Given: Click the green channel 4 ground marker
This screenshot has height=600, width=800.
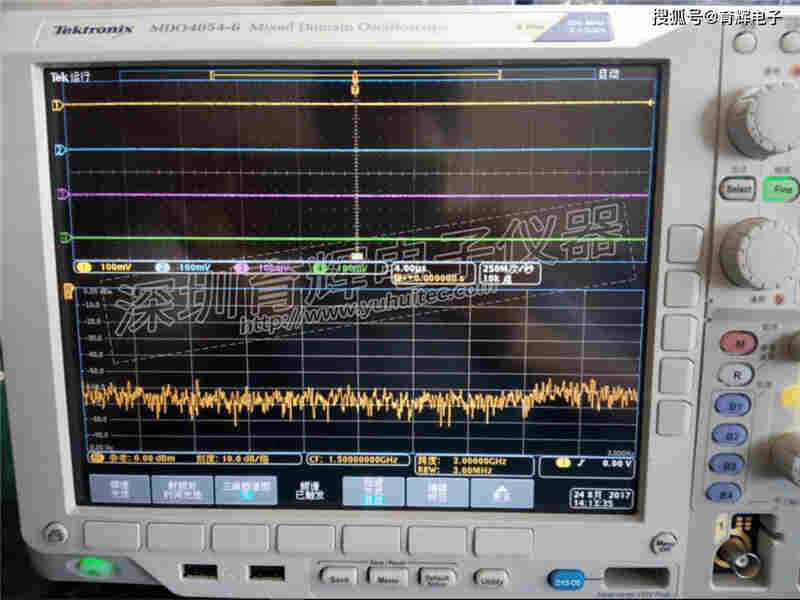Looking at the screenshot, I should [63, 238].
